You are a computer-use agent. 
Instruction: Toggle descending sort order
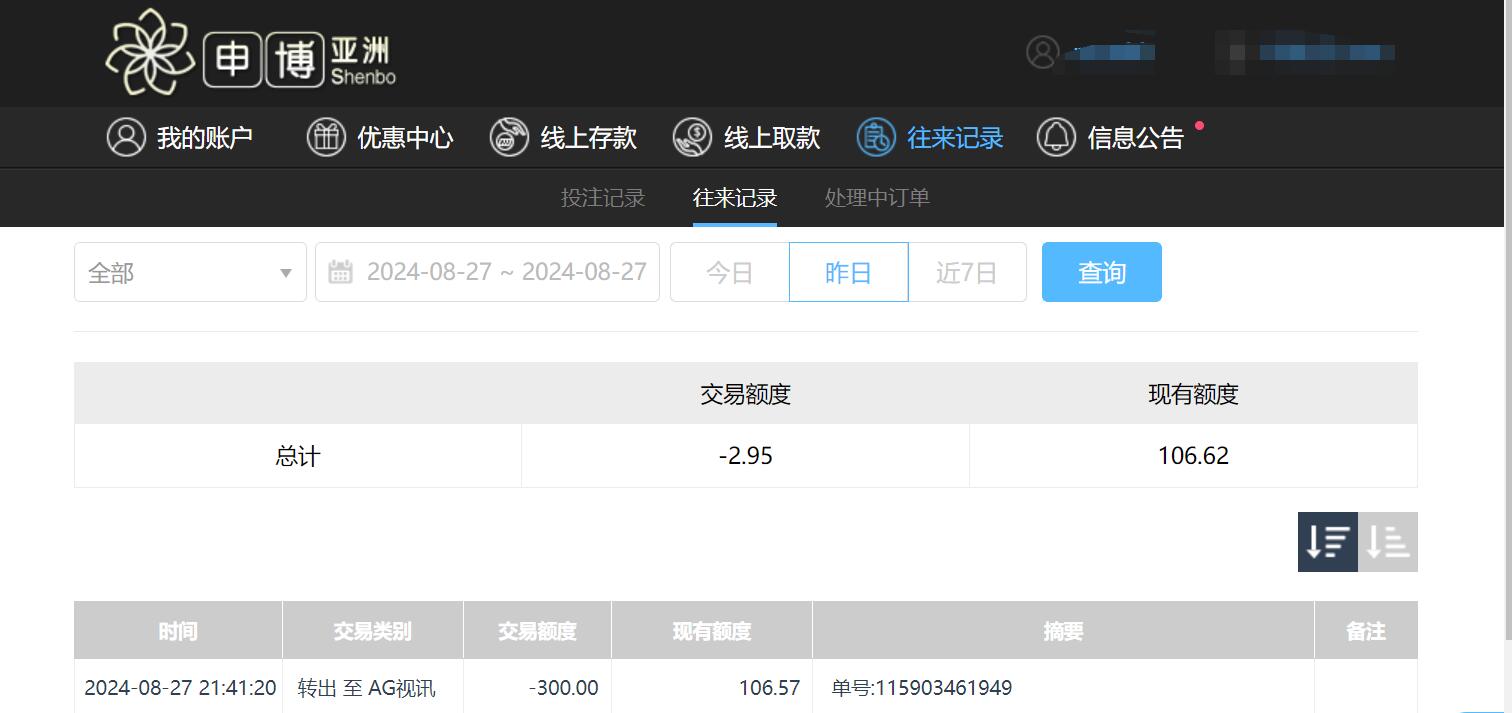coord(1327,542)
